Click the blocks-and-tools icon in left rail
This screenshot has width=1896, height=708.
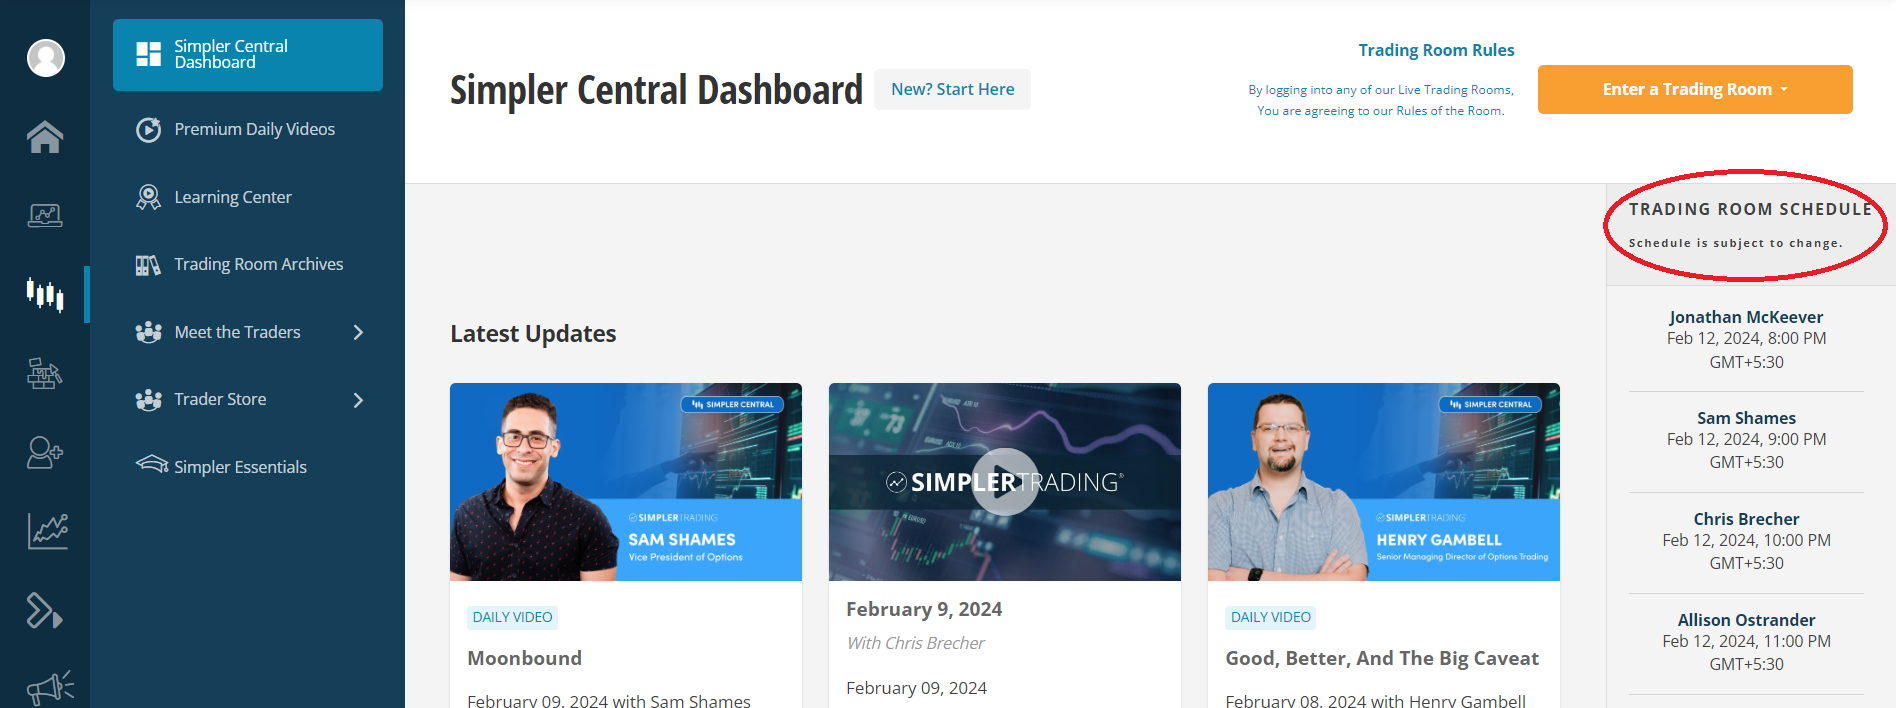tap(45, 374)
